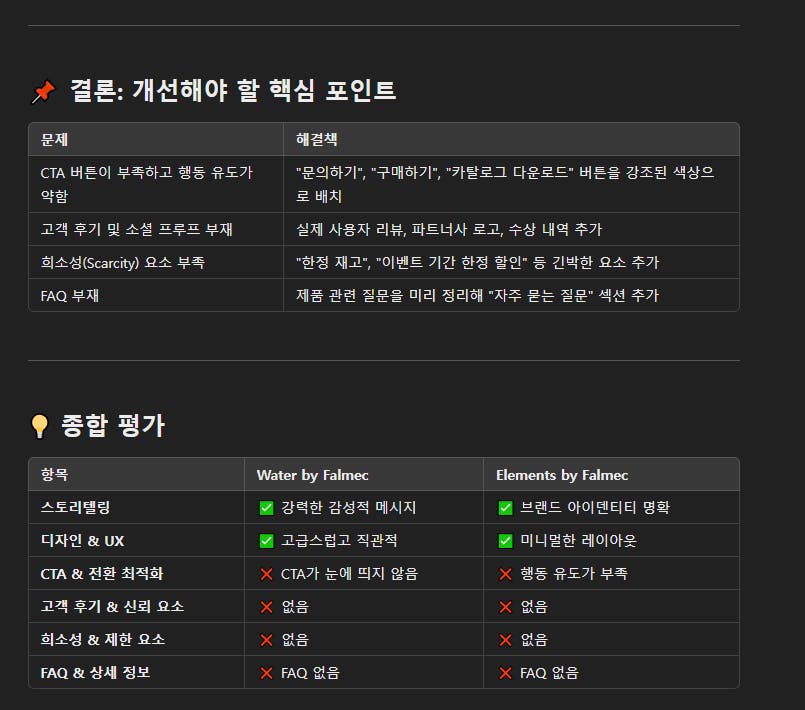Click the 스토리텔링 row label
The image size is (805, 710).
(75, 508)
